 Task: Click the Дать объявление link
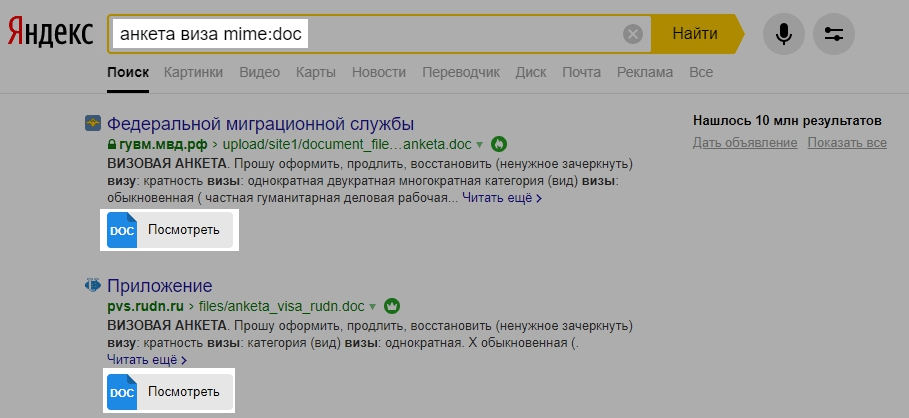coord(744,143)
